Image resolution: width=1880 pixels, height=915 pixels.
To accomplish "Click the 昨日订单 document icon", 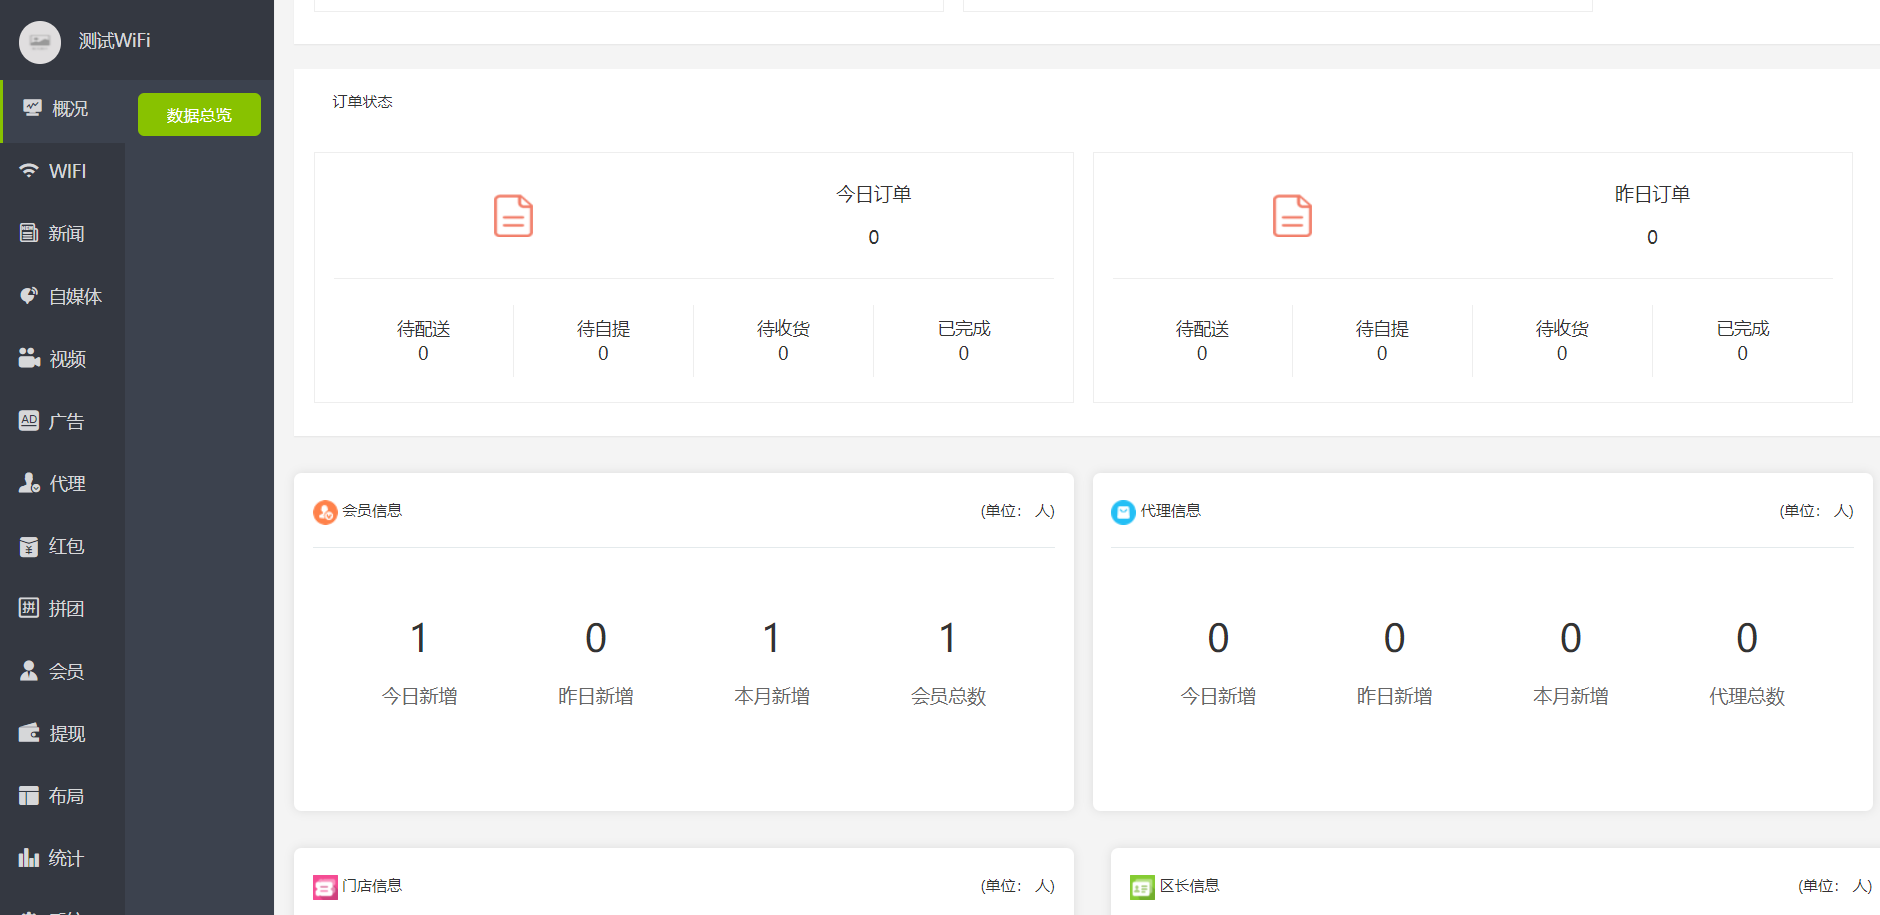I will click(1292, 216).
